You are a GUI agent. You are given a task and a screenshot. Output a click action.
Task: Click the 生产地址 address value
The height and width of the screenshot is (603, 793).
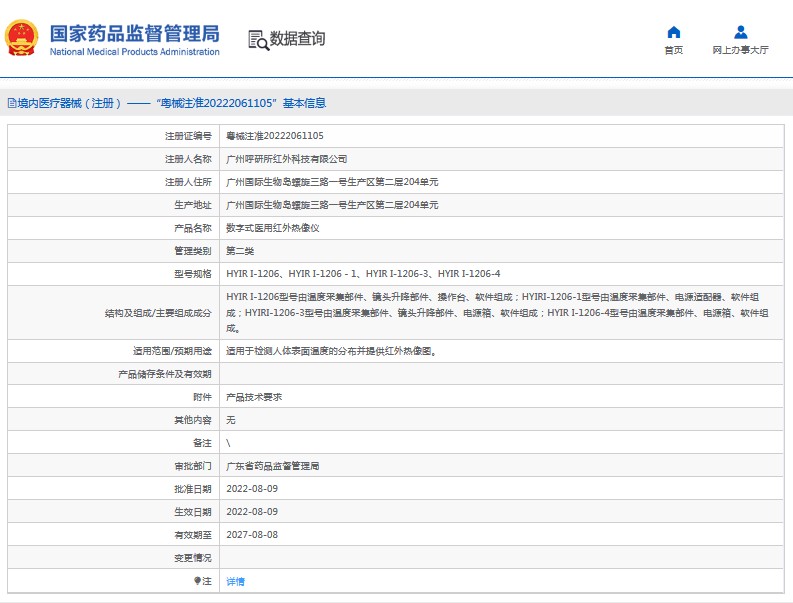coord(332,205)
